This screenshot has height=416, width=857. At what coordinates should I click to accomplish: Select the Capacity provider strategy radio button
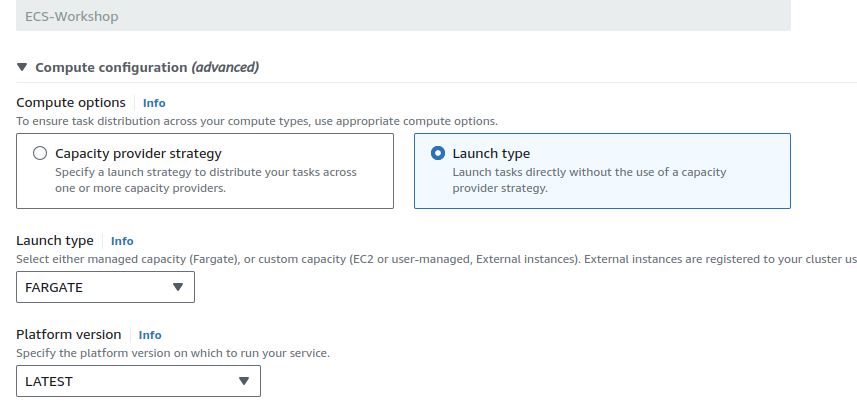tap(40, 154)
